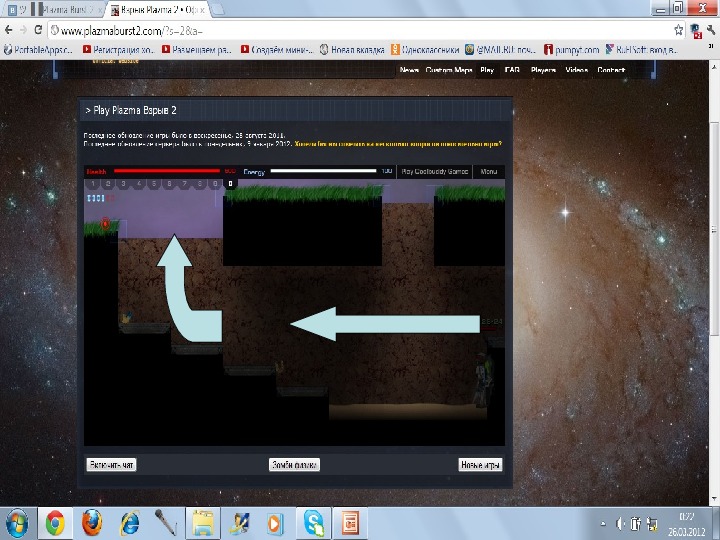Open Players in the site menu
720x540 pixels.
[543, 70]
